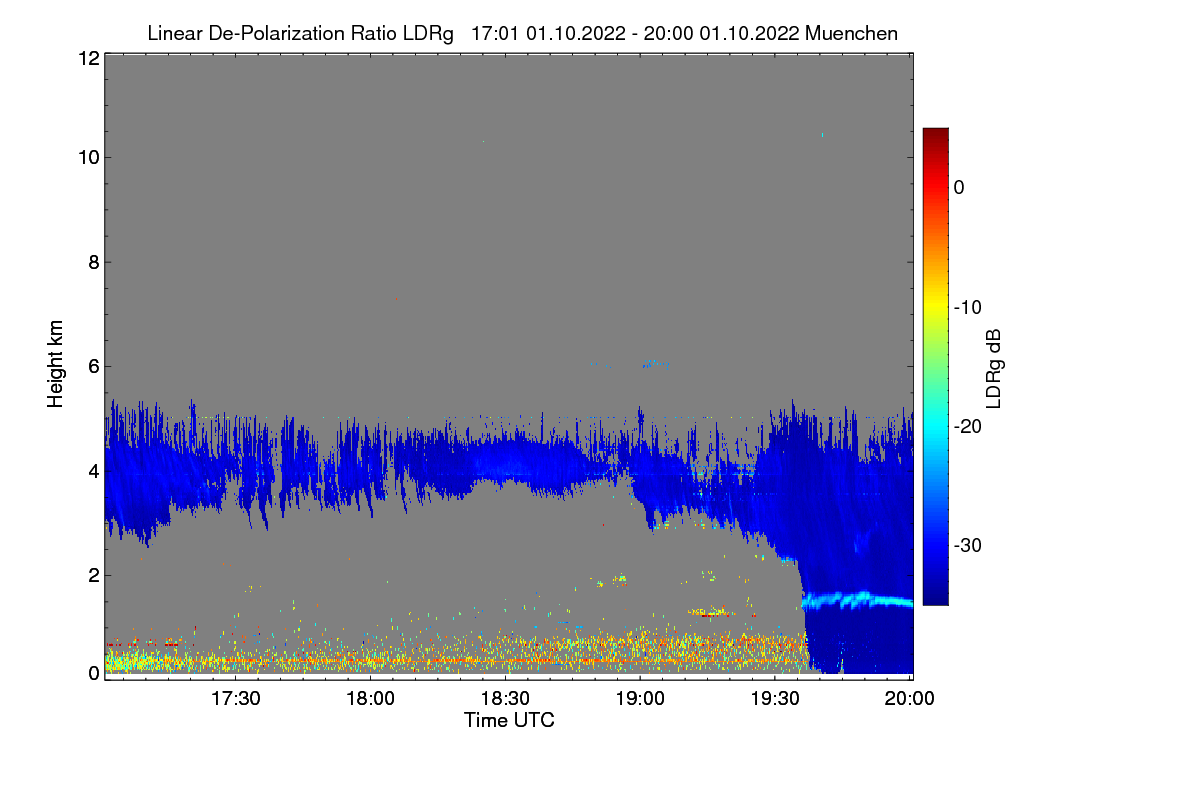This screenshot has height=800, width=1200.
Task: Click the 20:00 time tick label
Action: coord(910,698)
